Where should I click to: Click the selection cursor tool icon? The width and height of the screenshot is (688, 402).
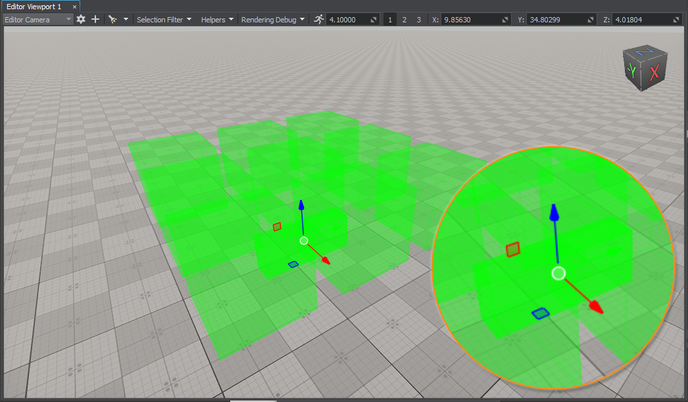(112, 19)
